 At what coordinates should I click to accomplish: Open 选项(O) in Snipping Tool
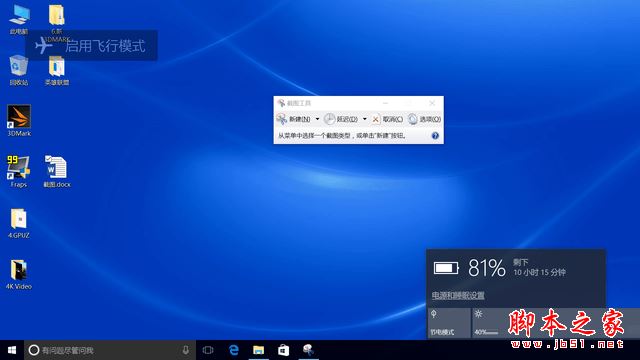pos(424,119)
